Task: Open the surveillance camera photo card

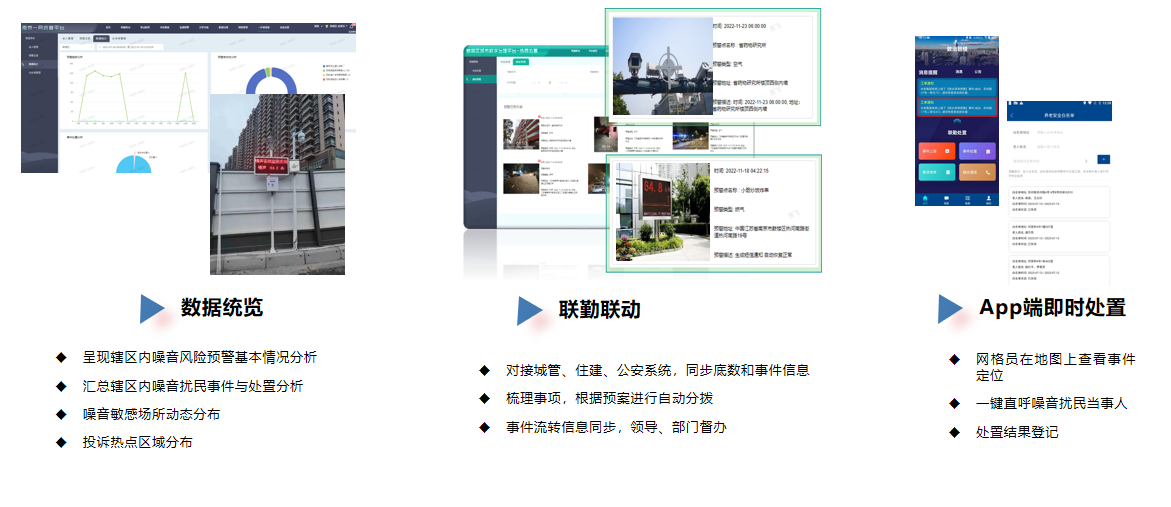Action: (659, 67)
